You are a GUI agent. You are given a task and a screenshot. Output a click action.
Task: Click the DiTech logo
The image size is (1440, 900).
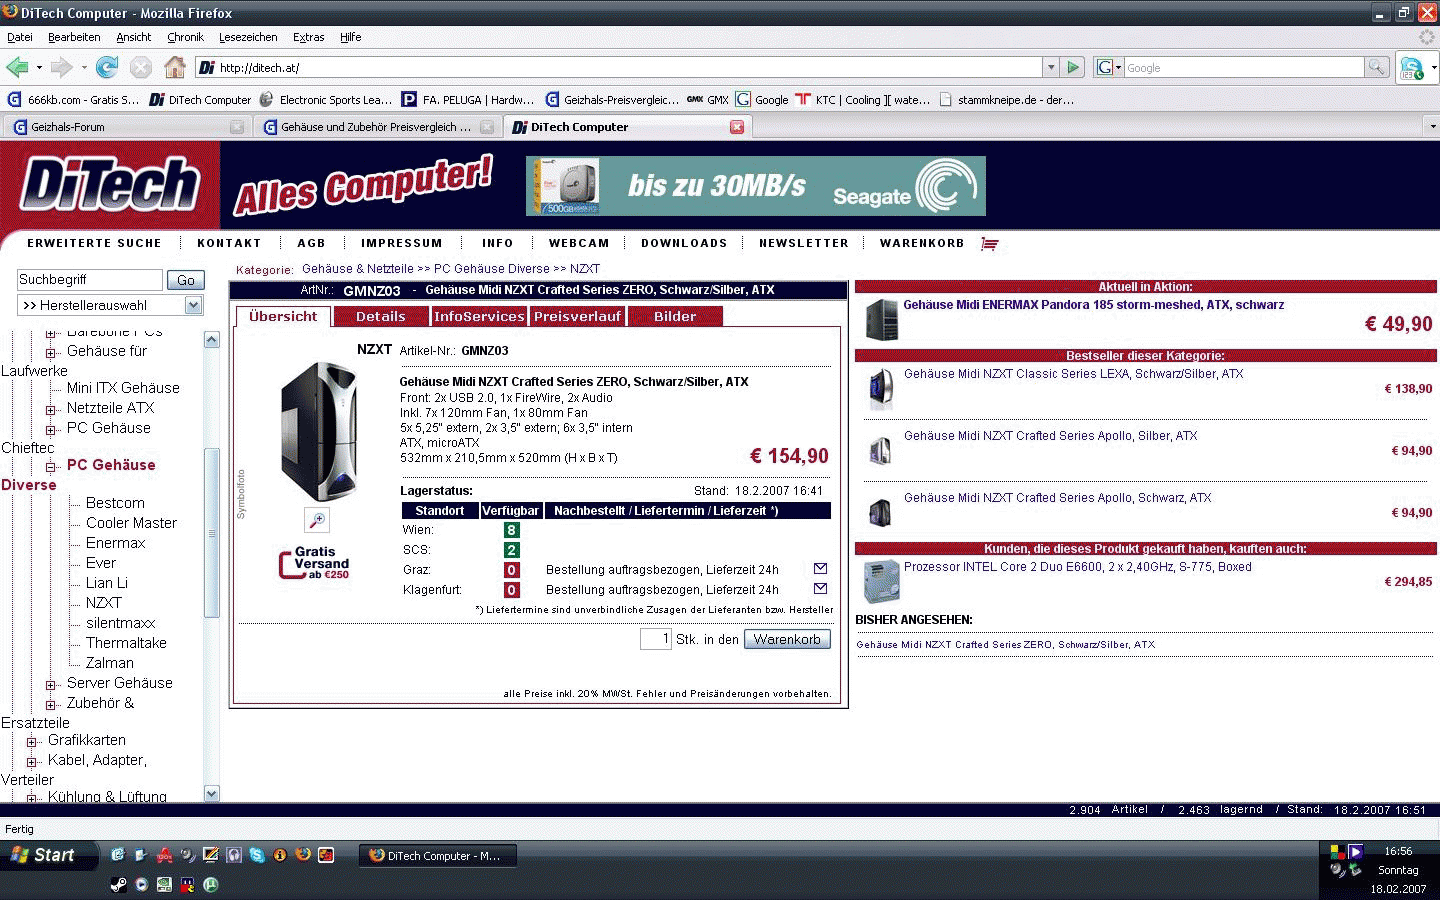[x=110, y=184]
